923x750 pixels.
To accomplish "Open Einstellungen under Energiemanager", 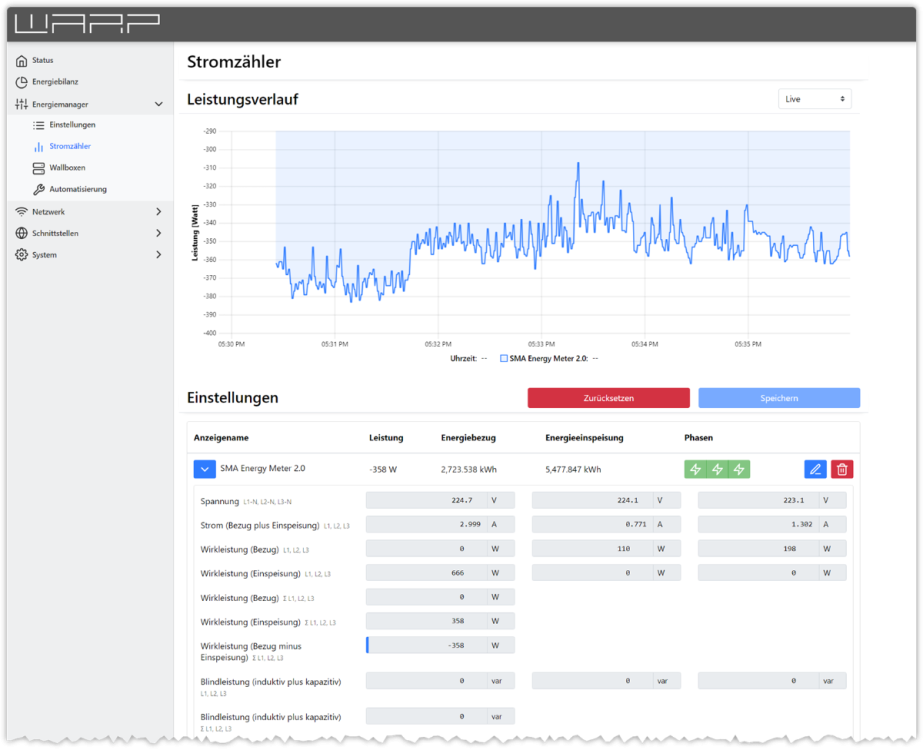I will tap(72, 125).
